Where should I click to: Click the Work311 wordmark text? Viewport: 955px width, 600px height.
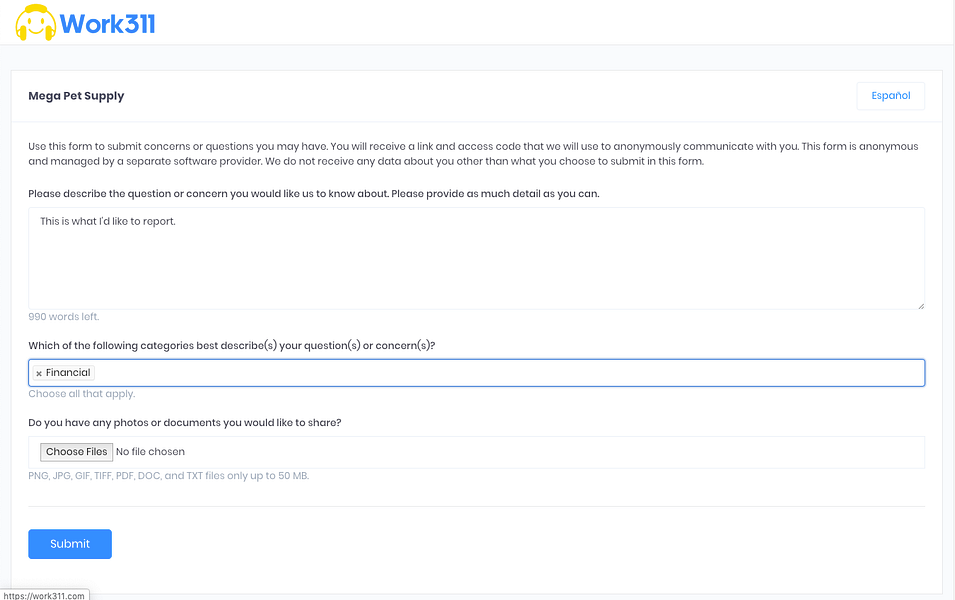tap(107, 24)
